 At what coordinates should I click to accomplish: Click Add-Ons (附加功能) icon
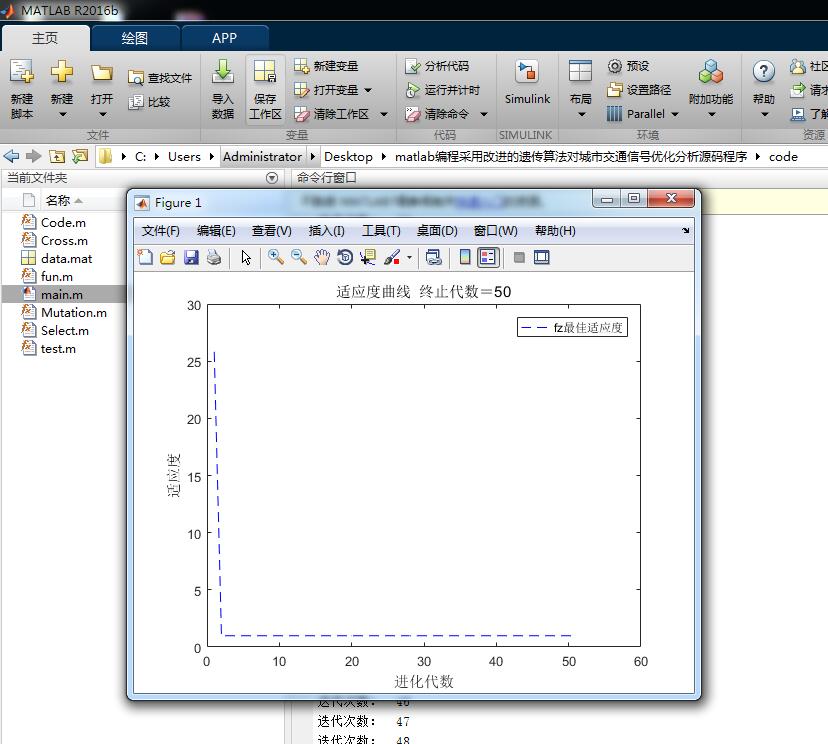pos(711,72)
